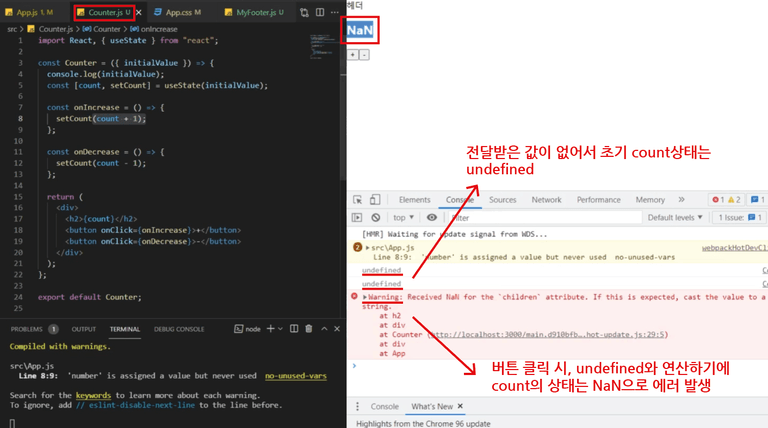Split the terminal panel
Viewport: 768px width, 428px height.
tap(294, 329)
